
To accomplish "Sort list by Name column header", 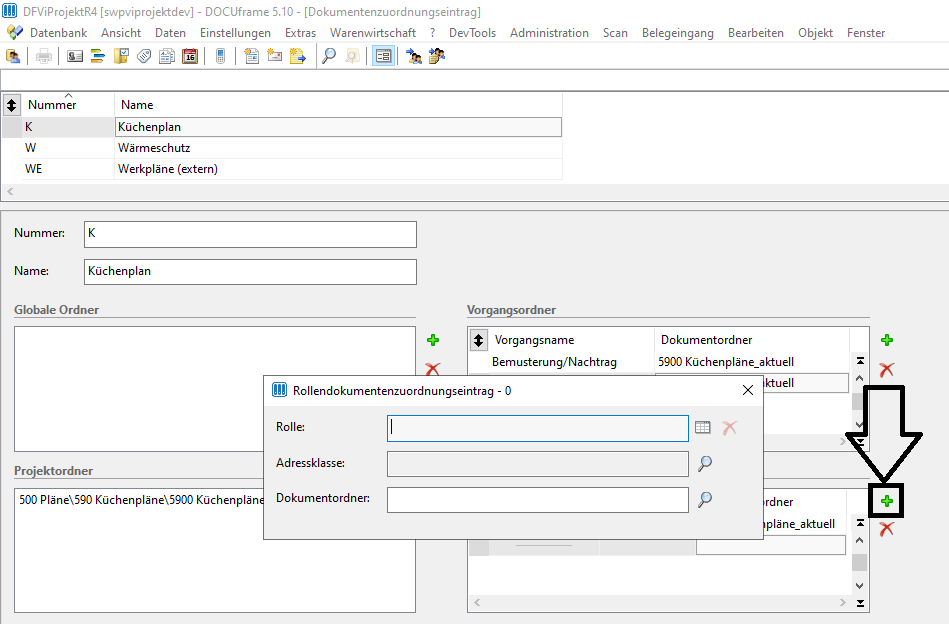I will tap(338, 105).
